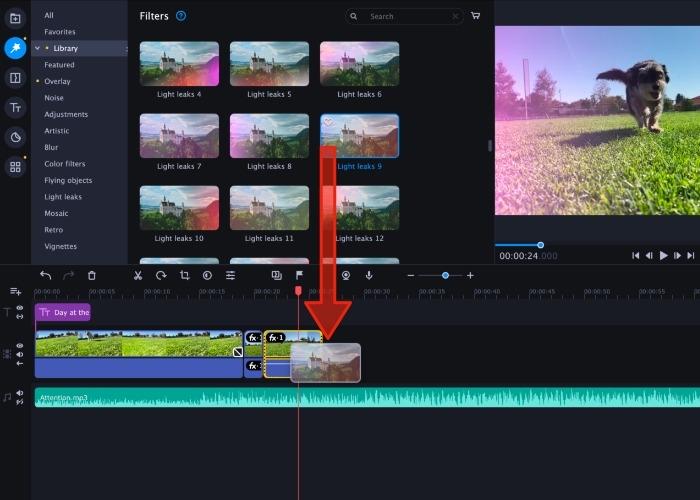Split clip with the scissors tool
The width and height of the screenshot is (700, 500).
point(138,275)
